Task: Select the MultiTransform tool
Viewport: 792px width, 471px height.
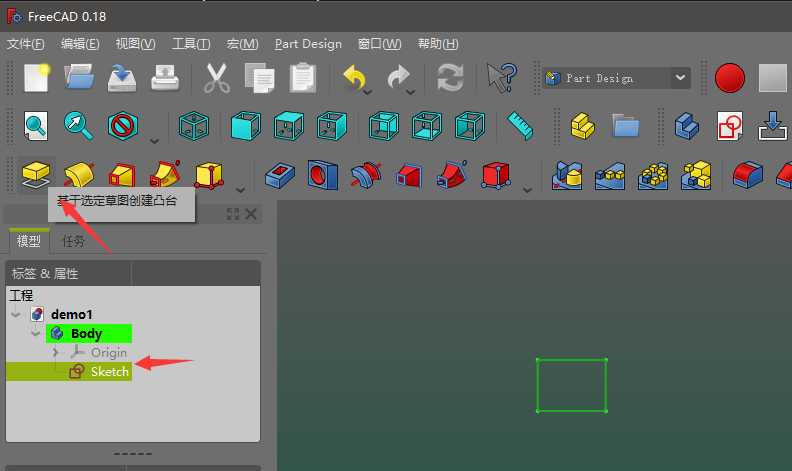Action: [696, 175]
